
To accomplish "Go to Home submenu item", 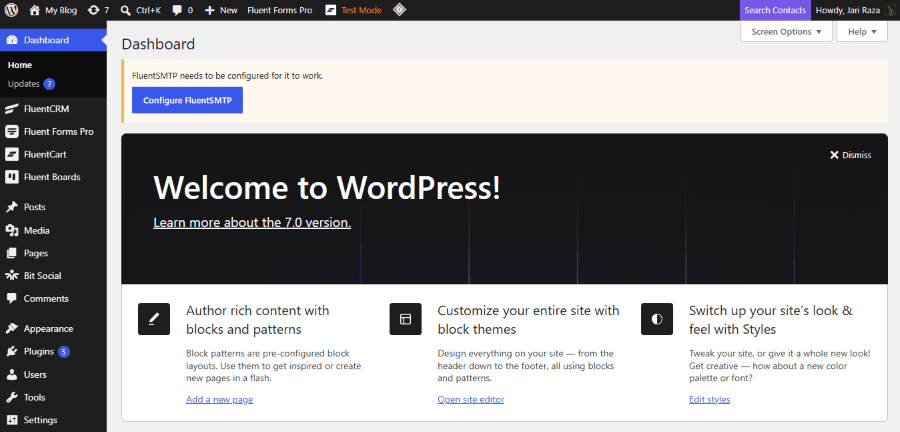I will (x=20, y=65).
